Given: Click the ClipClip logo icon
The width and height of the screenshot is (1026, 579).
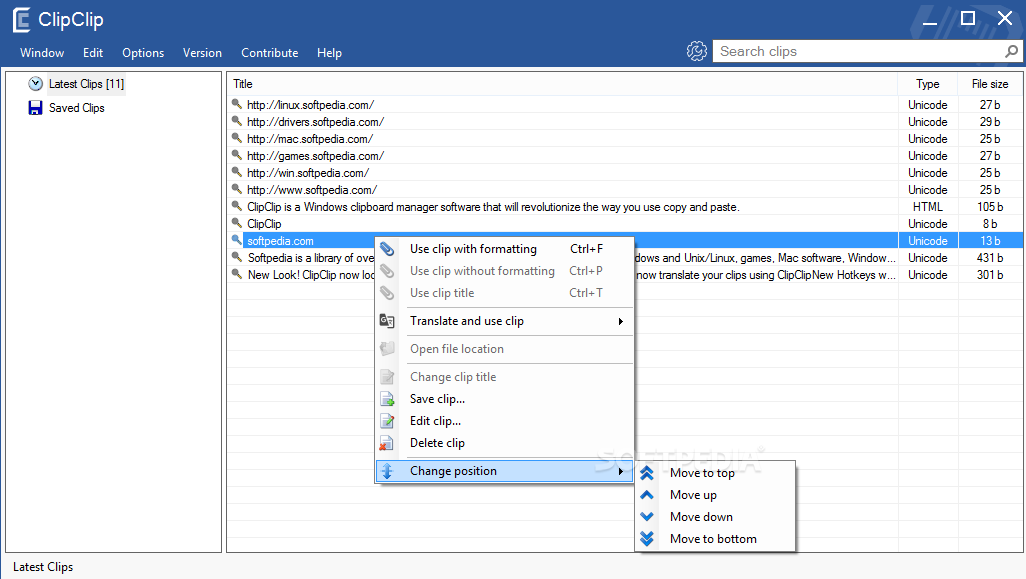Looking at the screenshot, I should click(22, 20).
